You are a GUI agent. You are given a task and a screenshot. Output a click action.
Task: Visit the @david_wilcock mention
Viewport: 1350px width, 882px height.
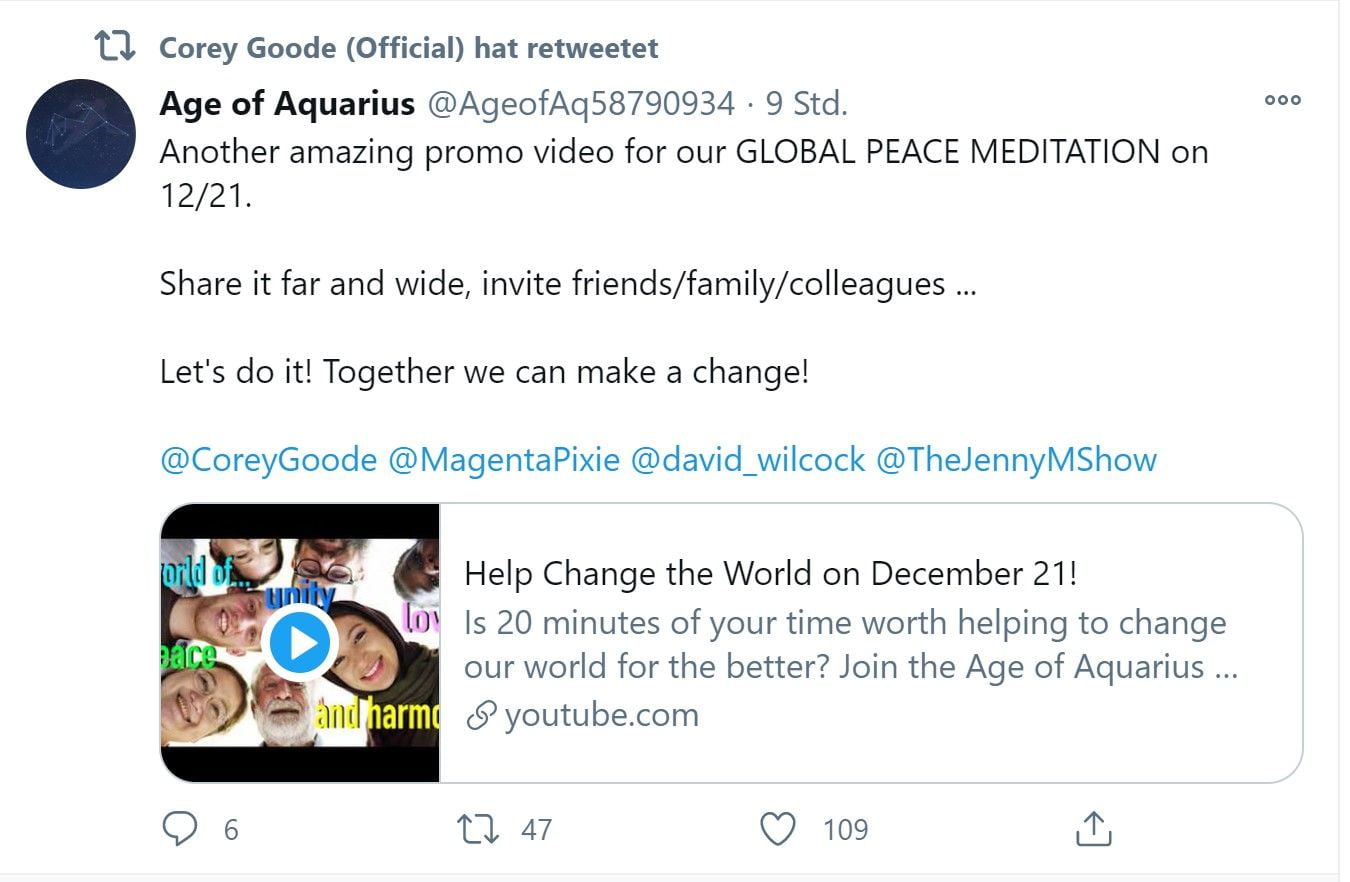click(x=747, y=459)
